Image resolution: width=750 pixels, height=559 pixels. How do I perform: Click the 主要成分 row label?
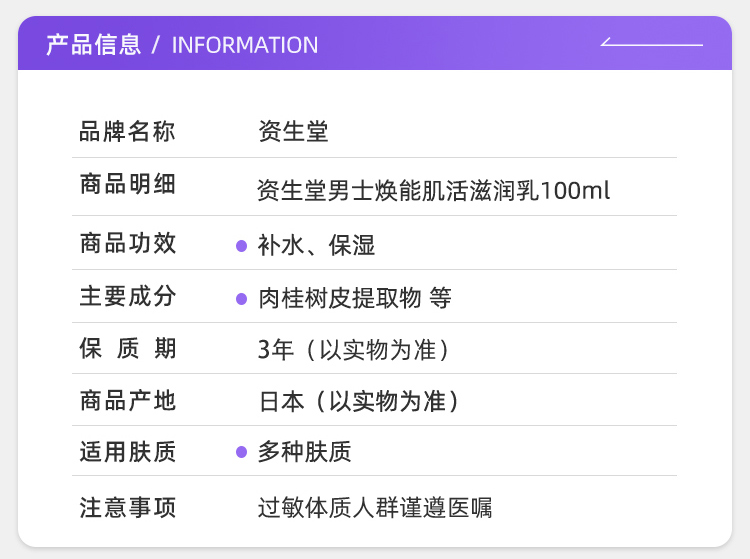[x=127, y=296]
